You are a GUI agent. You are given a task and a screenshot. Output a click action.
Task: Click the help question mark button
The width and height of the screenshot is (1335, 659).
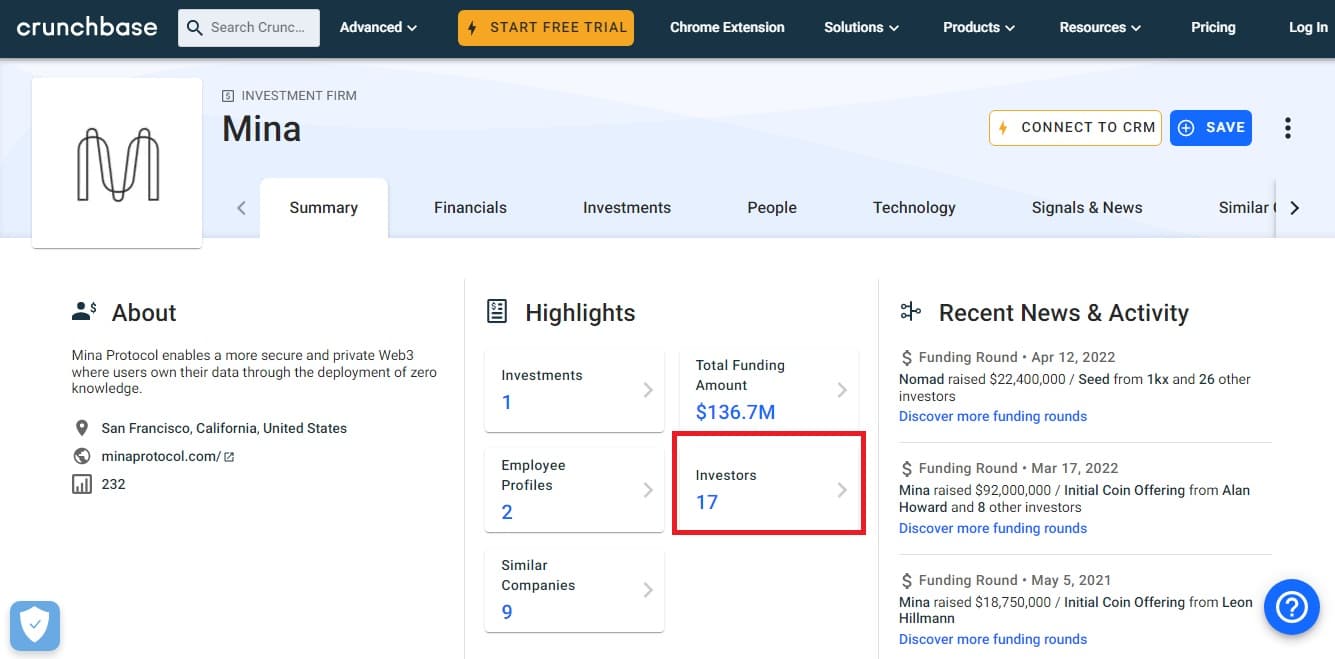tap(1292, 606)
